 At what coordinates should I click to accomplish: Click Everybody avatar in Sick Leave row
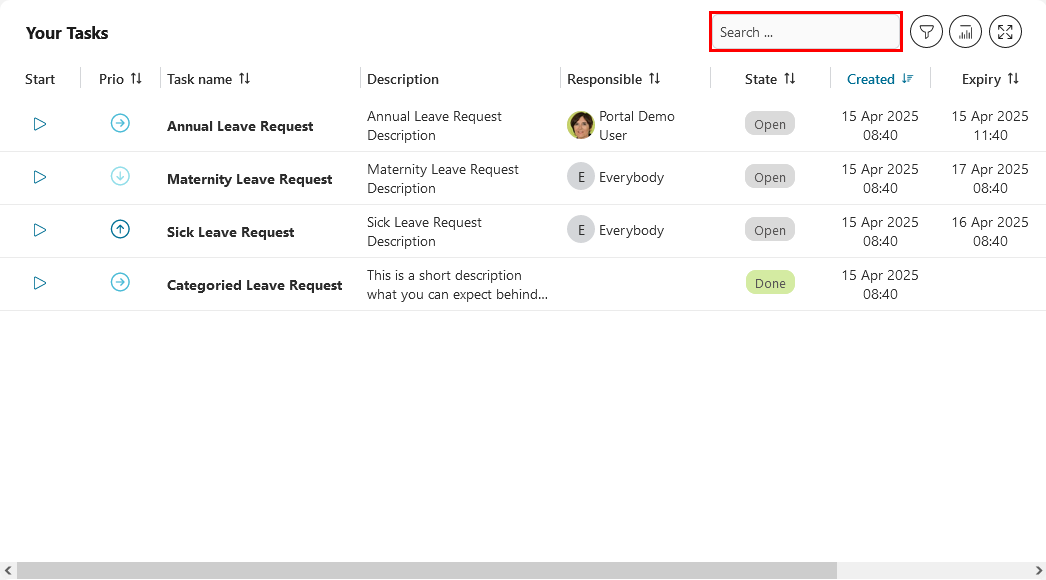(x=580, y=230)
